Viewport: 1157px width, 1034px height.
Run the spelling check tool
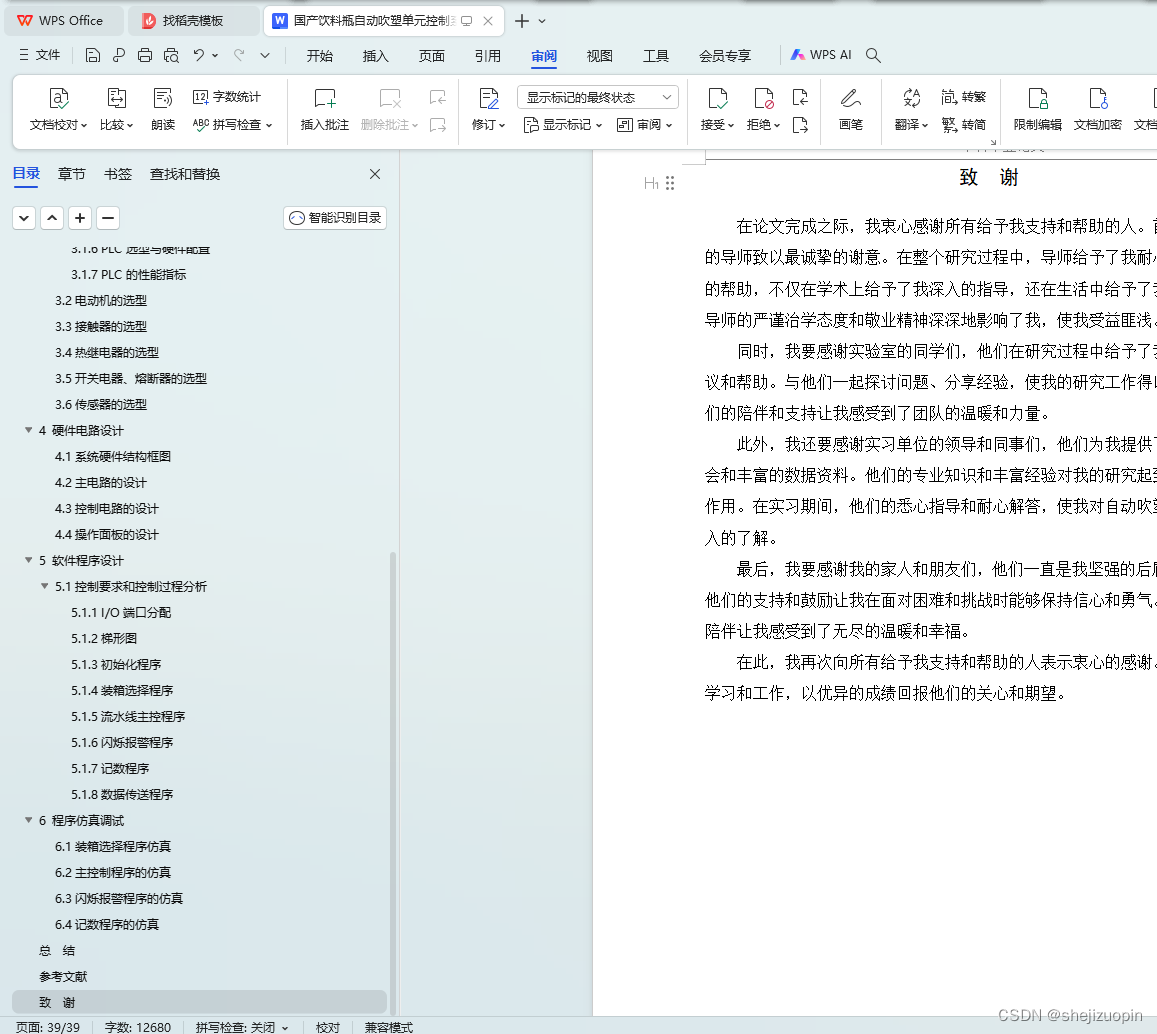232,125
